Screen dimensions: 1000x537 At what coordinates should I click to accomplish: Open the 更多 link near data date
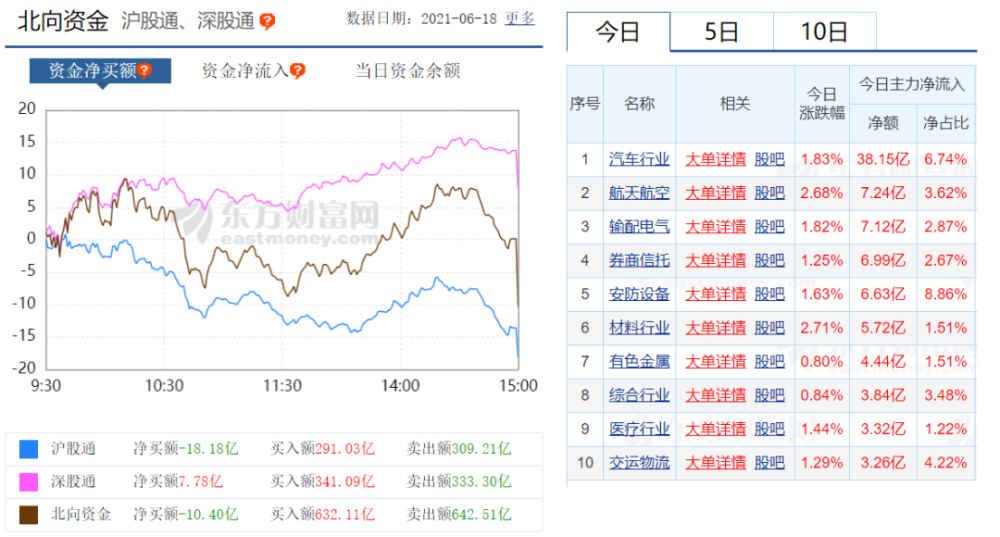(520, 18)
